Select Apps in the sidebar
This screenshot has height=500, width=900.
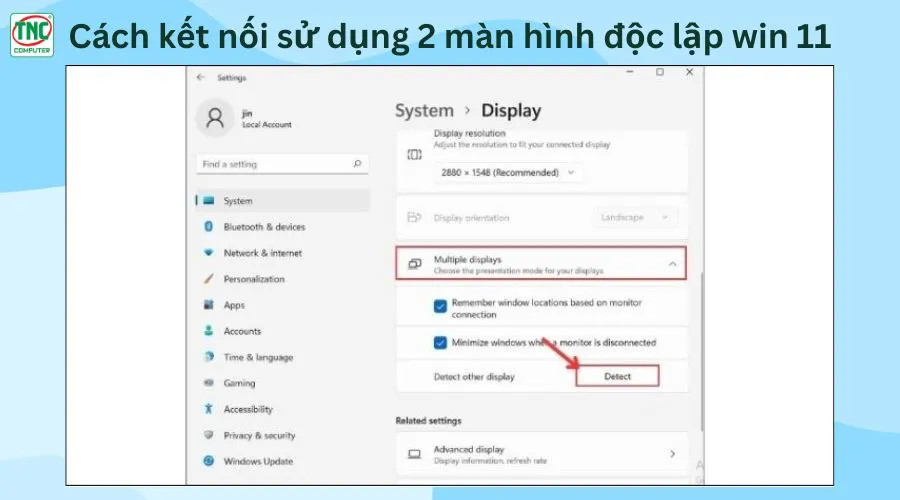(x=282, y=304)
